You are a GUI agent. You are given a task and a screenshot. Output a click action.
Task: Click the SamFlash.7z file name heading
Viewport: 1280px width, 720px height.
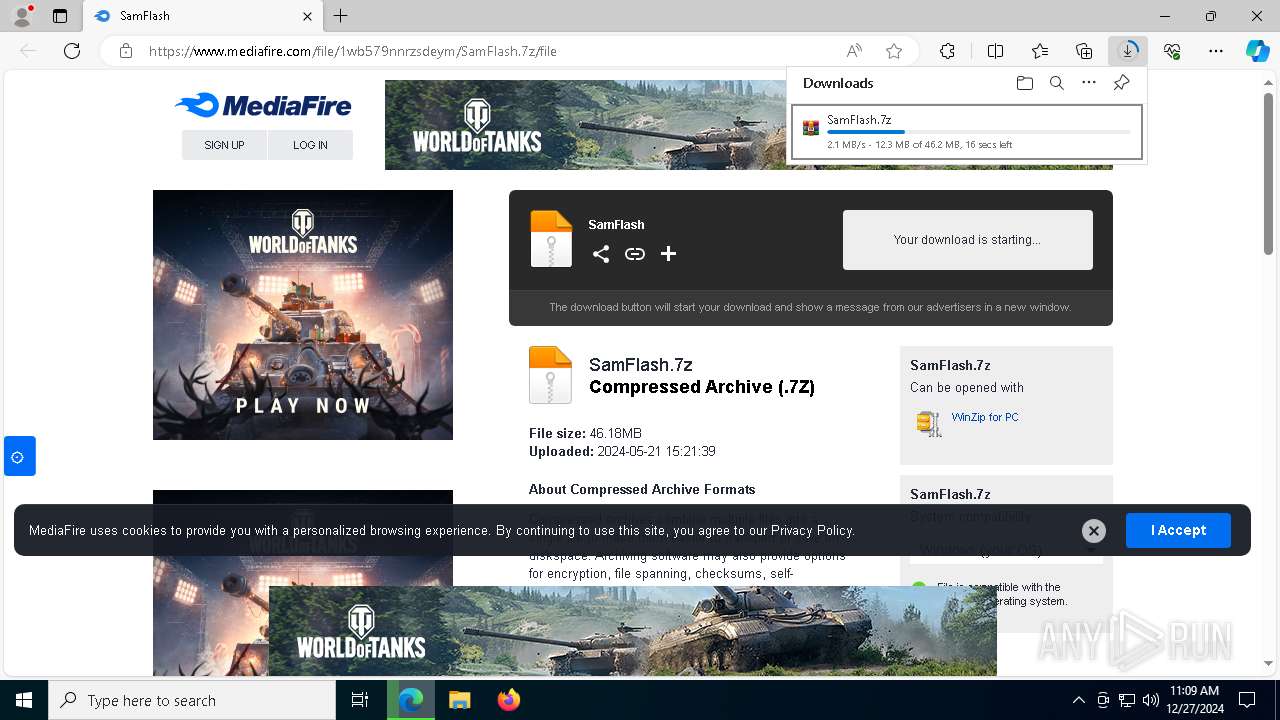pos(641,365)
